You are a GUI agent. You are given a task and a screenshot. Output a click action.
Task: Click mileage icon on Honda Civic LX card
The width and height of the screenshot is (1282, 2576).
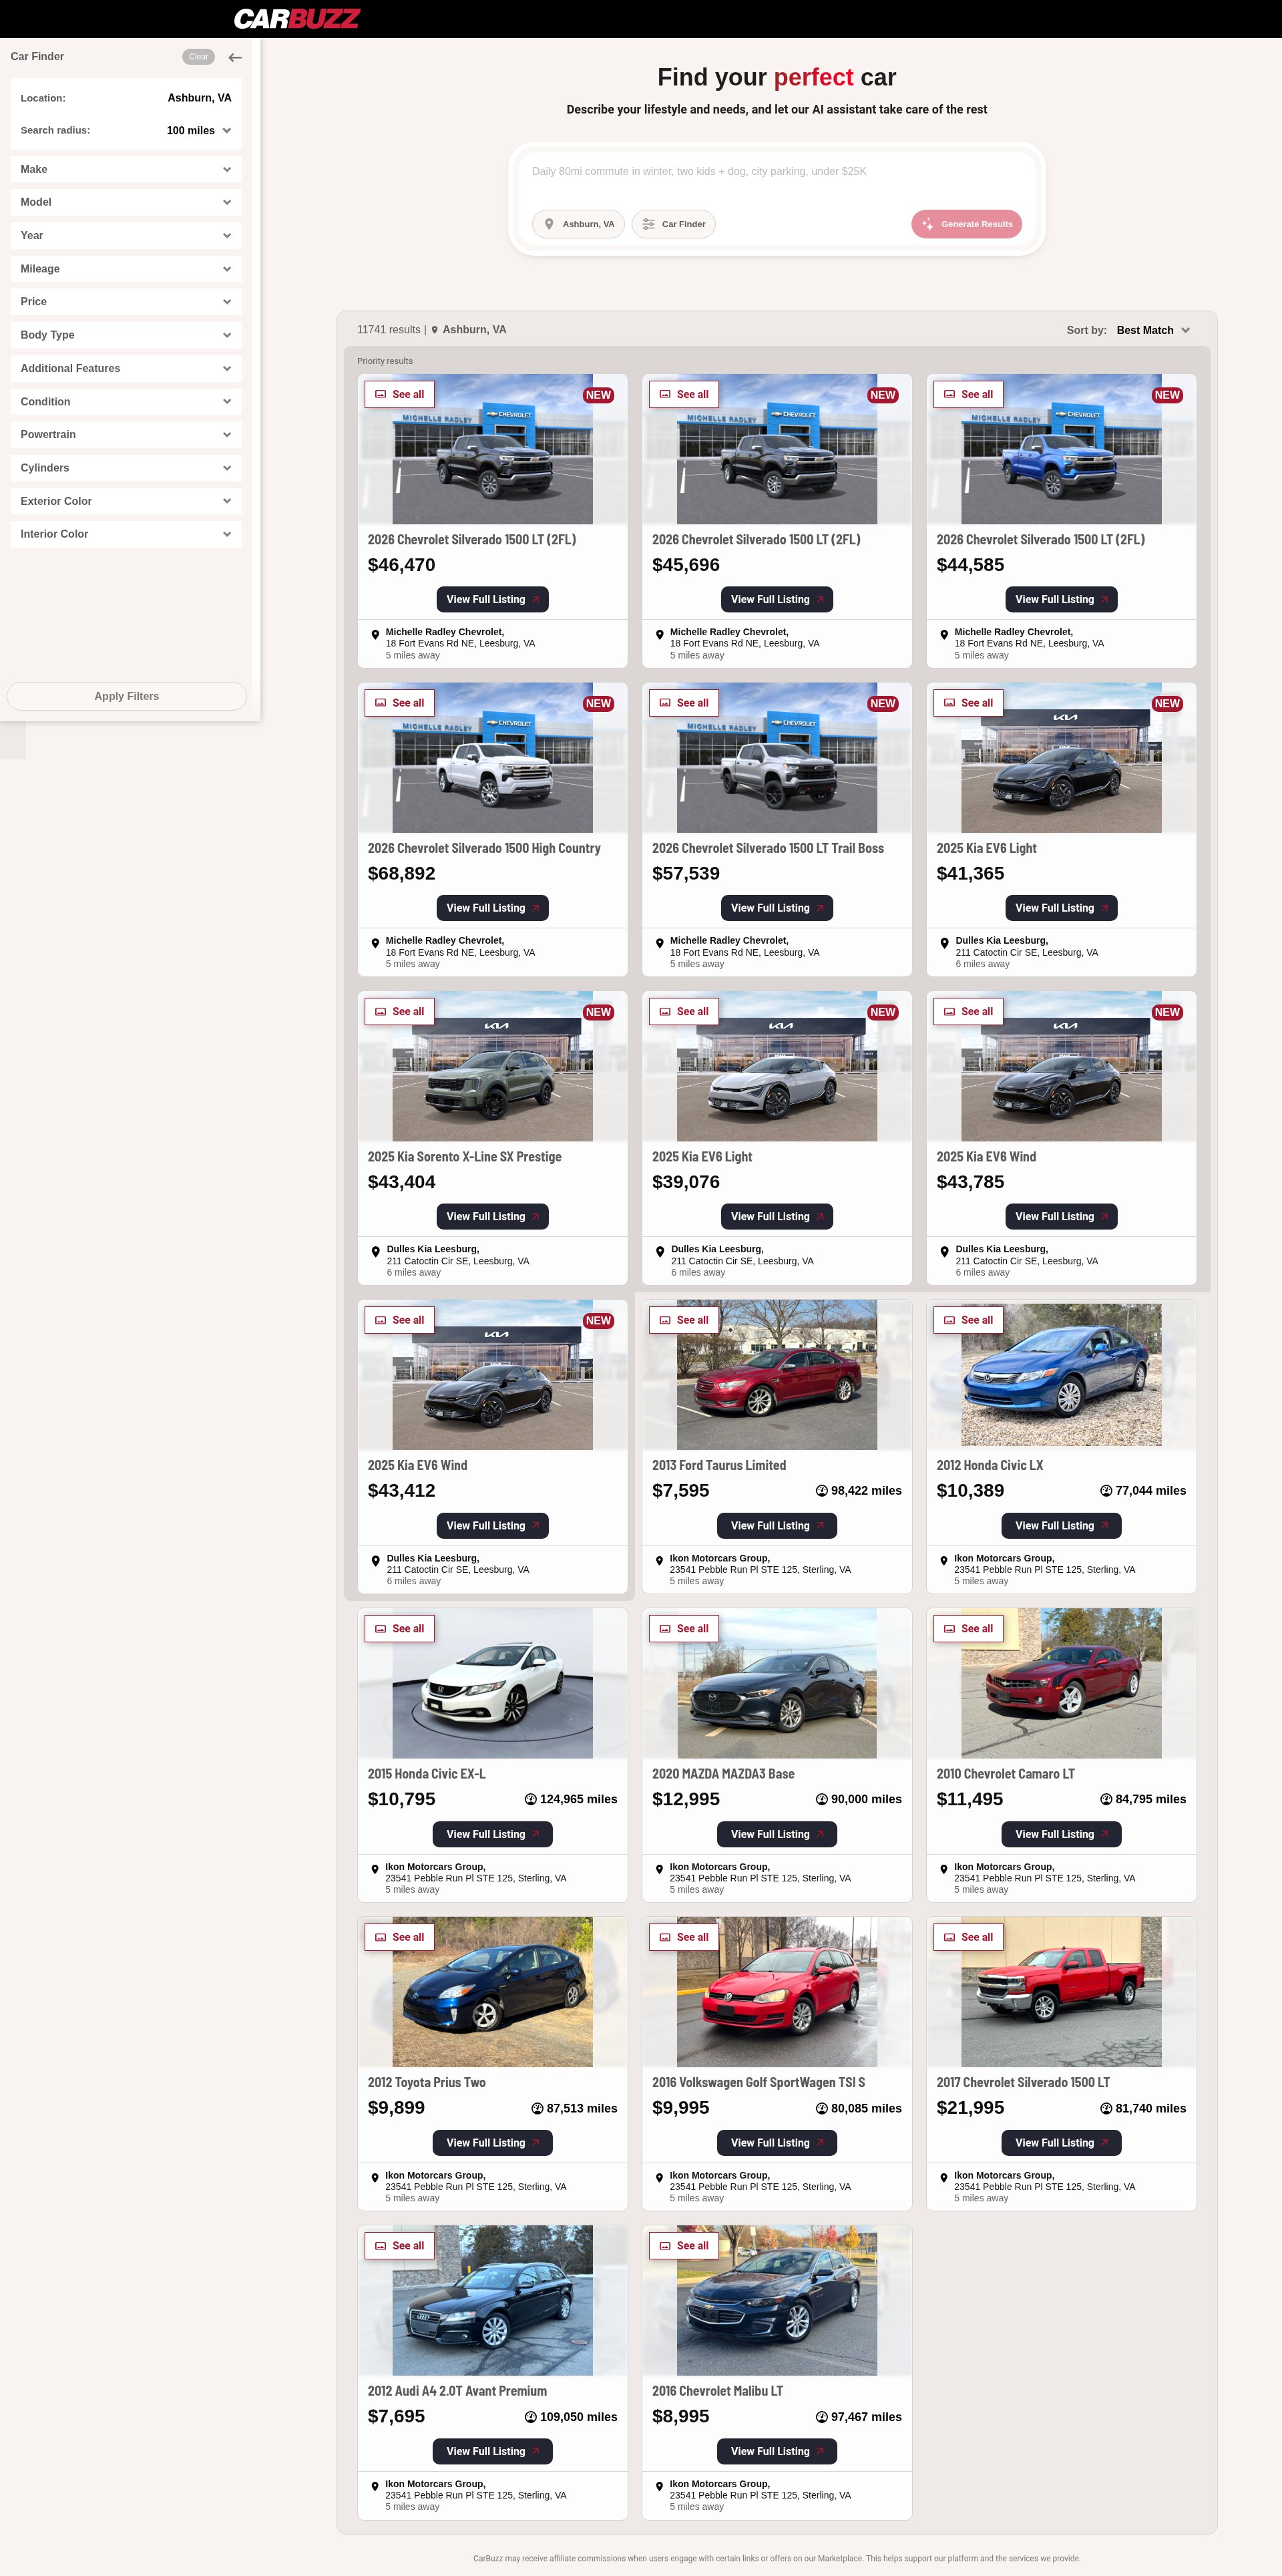(x=1106, y=1491)
